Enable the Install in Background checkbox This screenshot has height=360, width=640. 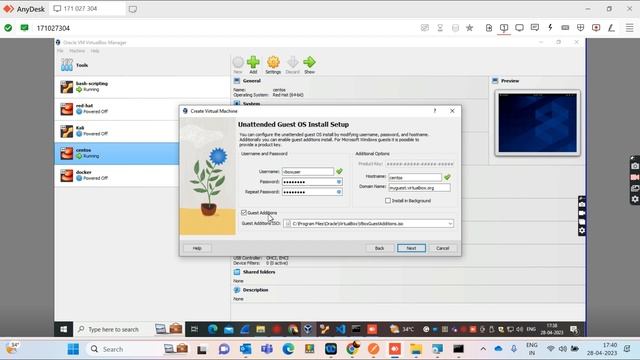[388, 200]
